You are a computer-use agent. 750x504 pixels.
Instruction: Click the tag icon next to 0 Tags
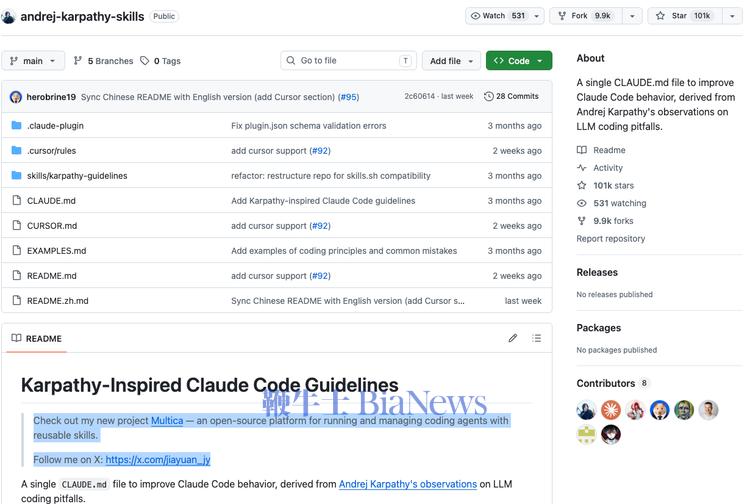coord(144,61)
